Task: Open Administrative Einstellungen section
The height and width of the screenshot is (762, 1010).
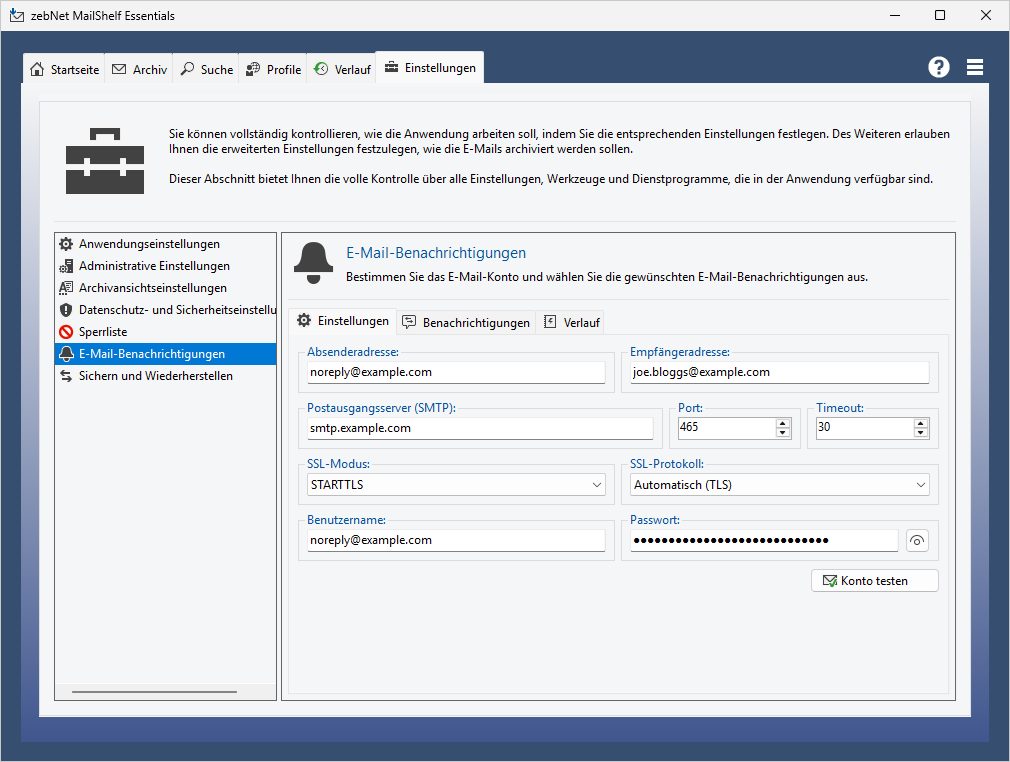Action: [154, 266]
